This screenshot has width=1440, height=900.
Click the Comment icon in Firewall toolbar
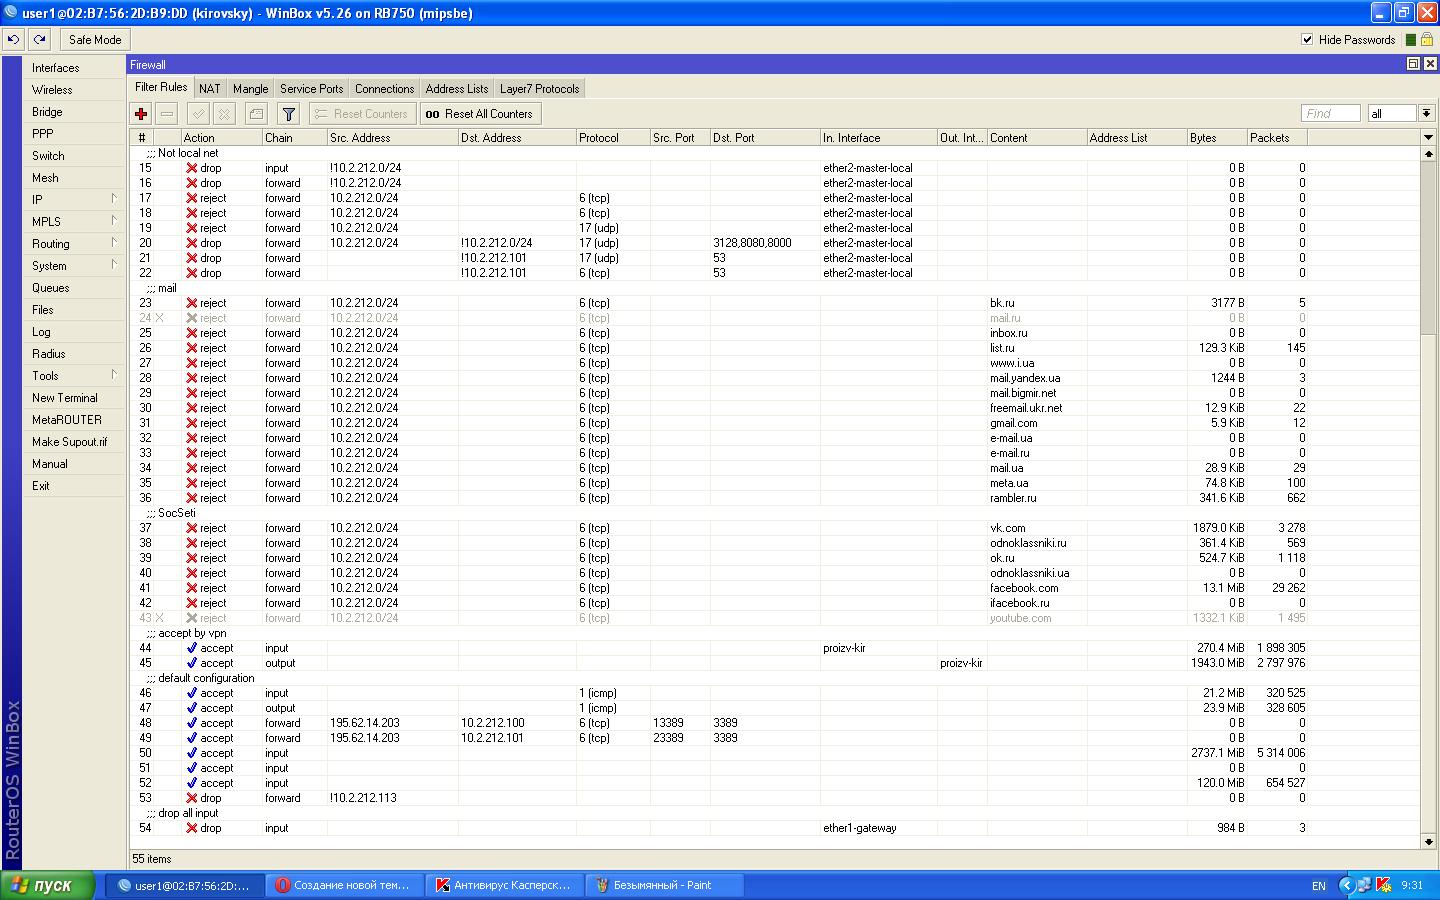click(x=256, y=114)
